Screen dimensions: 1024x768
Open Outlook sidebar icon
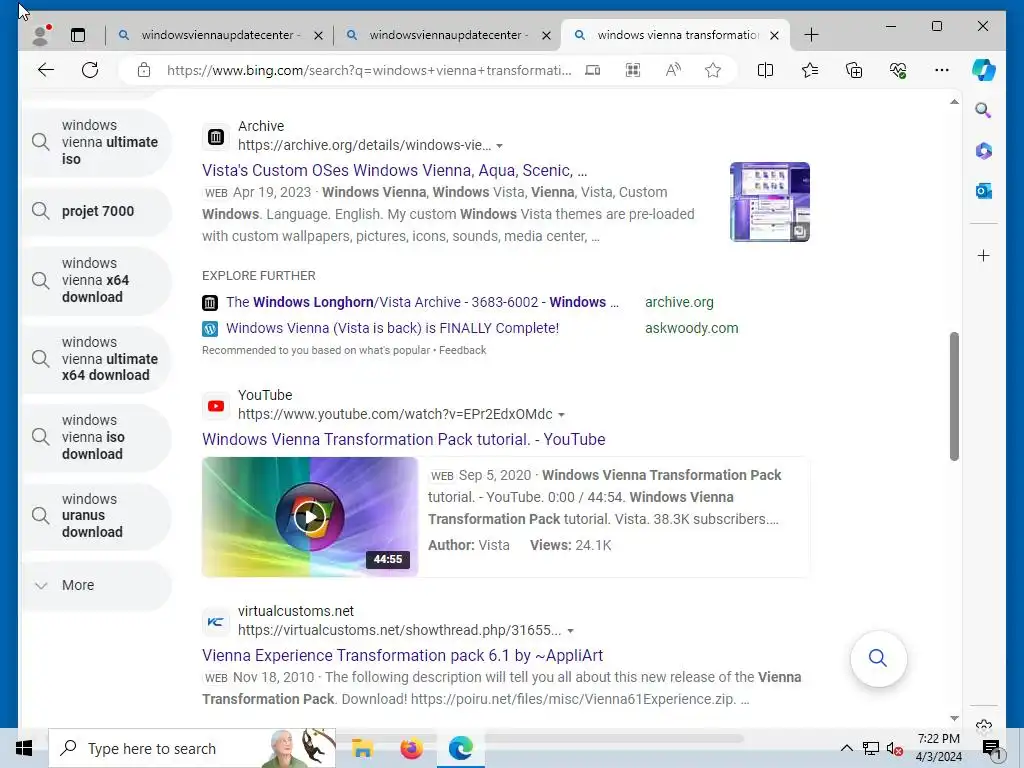click(984, 191)
